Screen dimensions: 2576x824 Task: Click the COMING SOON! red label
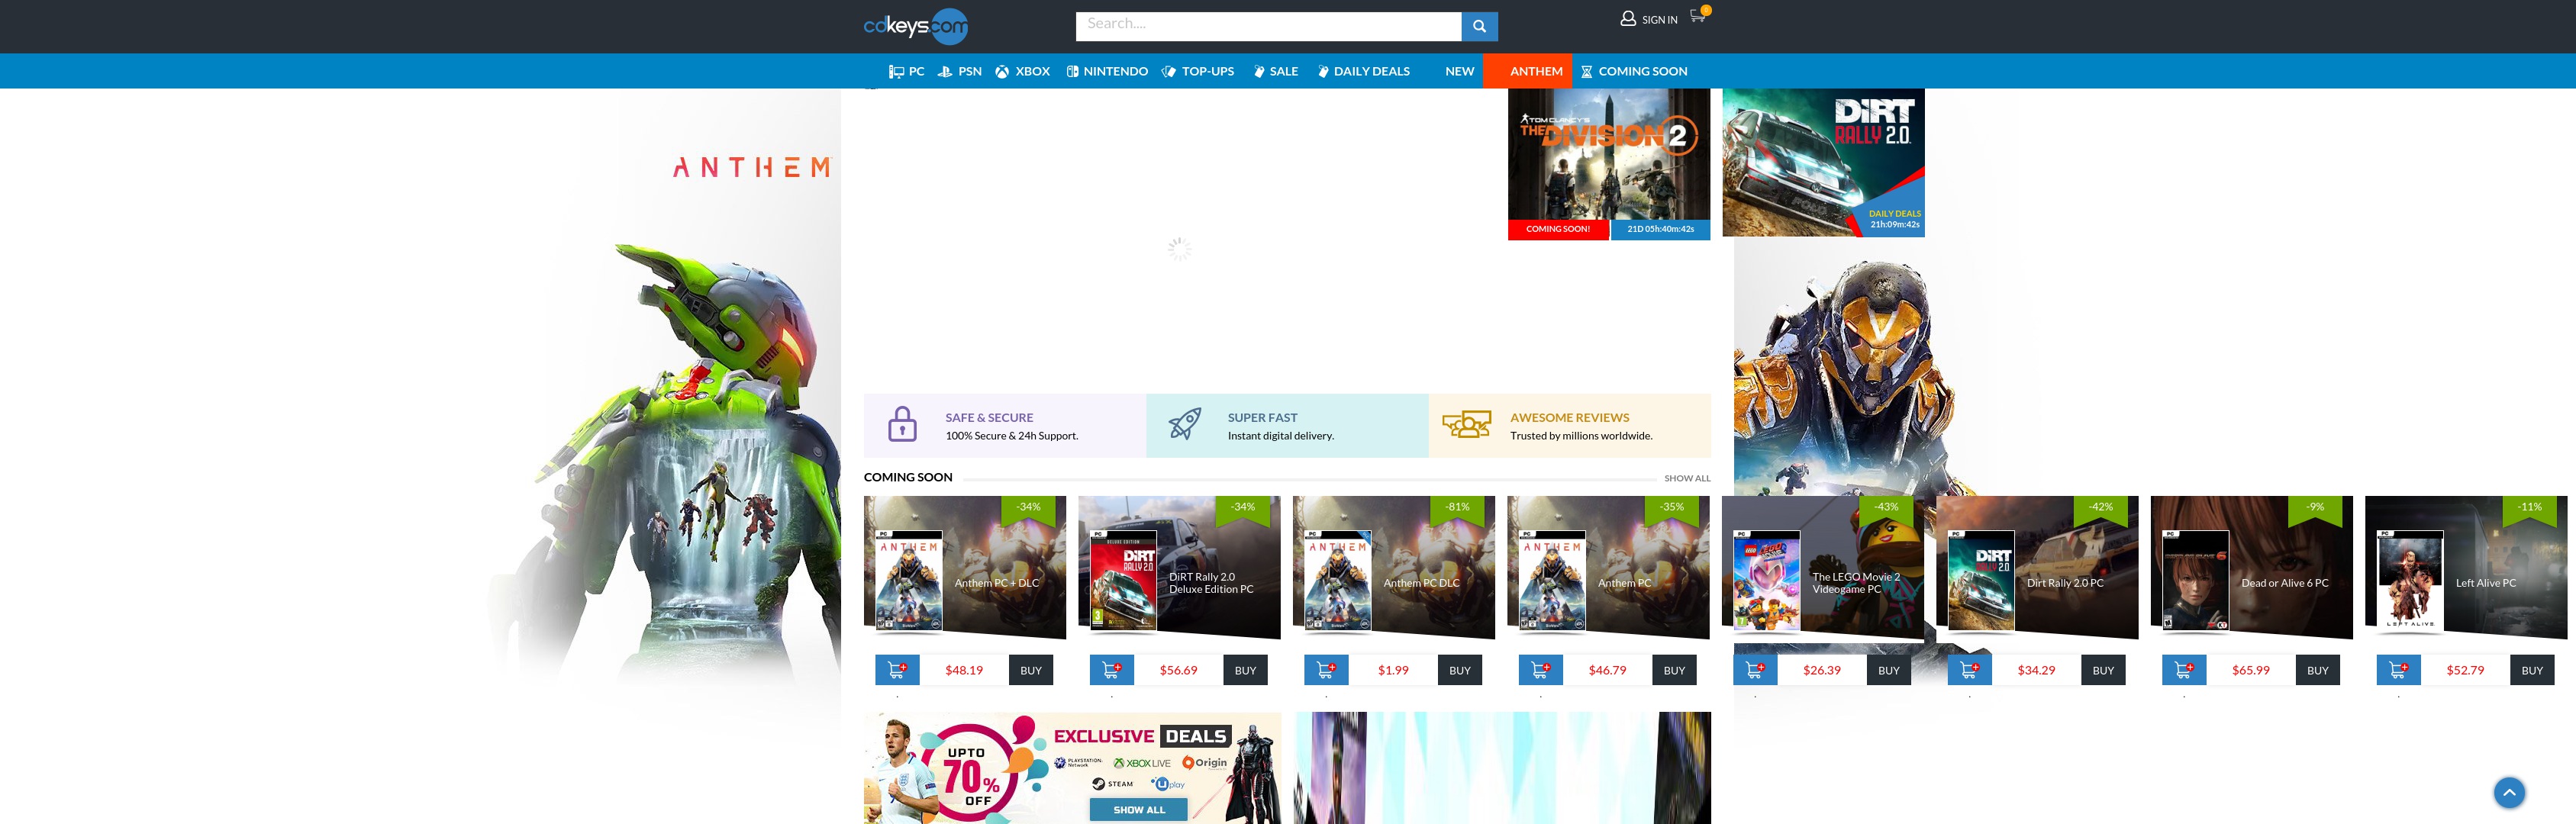coord(1558,229)
